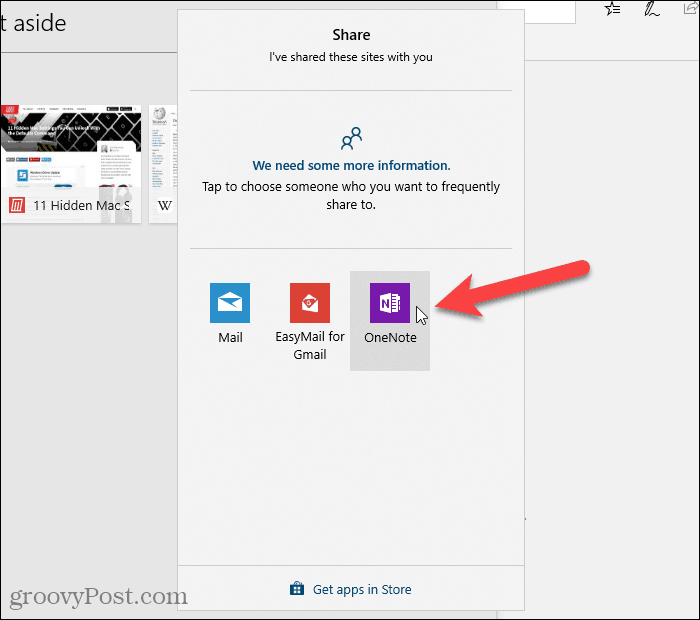Choose EasyMail for Gmail share target
The height and width of the screenshot is (620, 700).
[x=310, y=321]
